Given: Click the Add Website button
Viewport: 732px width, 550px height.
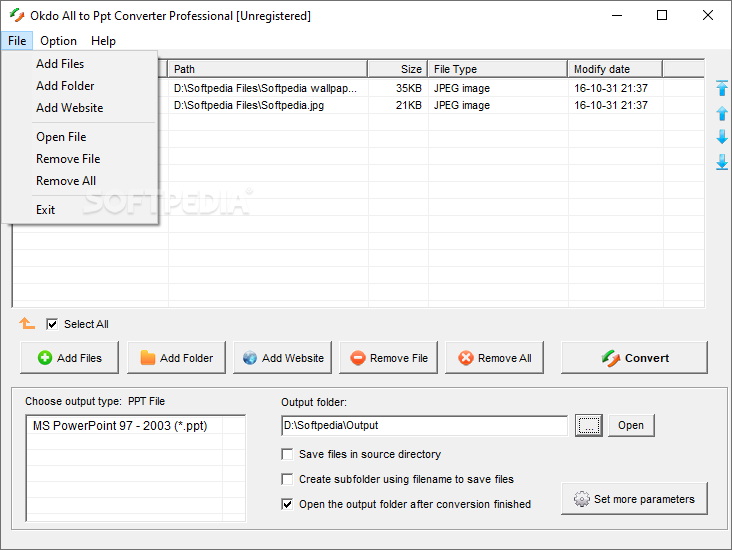Looking at the screenshot, I should point(282,358).
